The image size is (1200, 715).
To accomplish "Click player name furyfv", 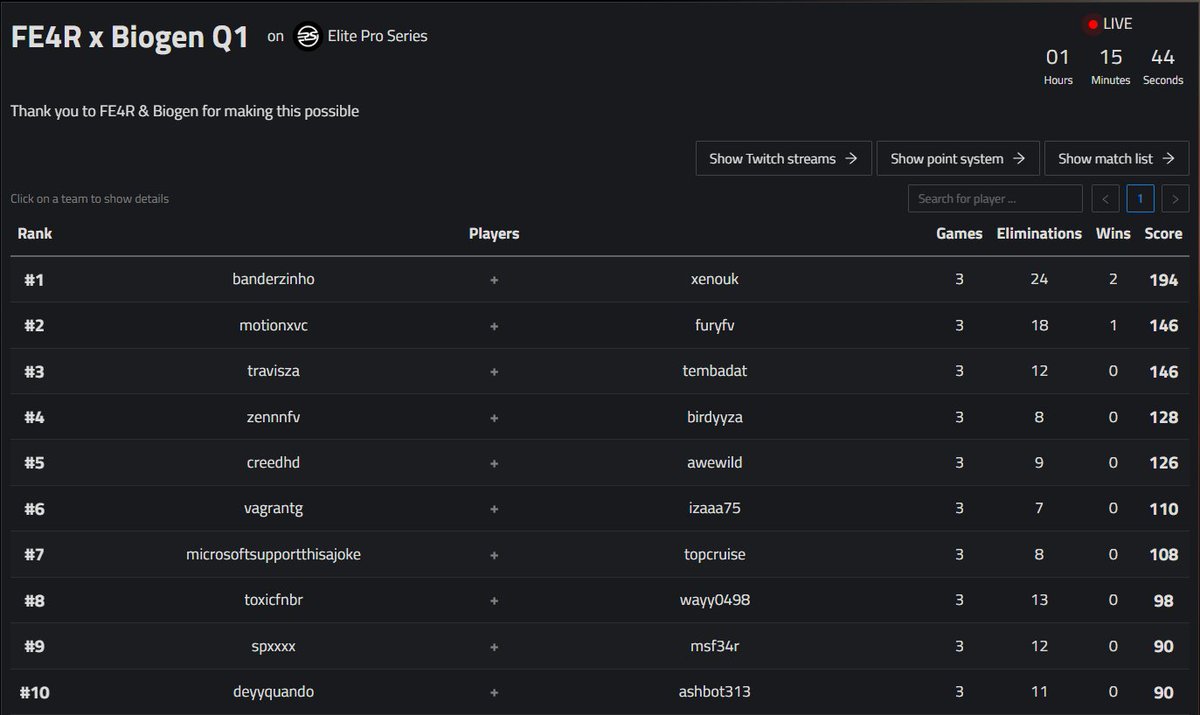I will (715, 325).
